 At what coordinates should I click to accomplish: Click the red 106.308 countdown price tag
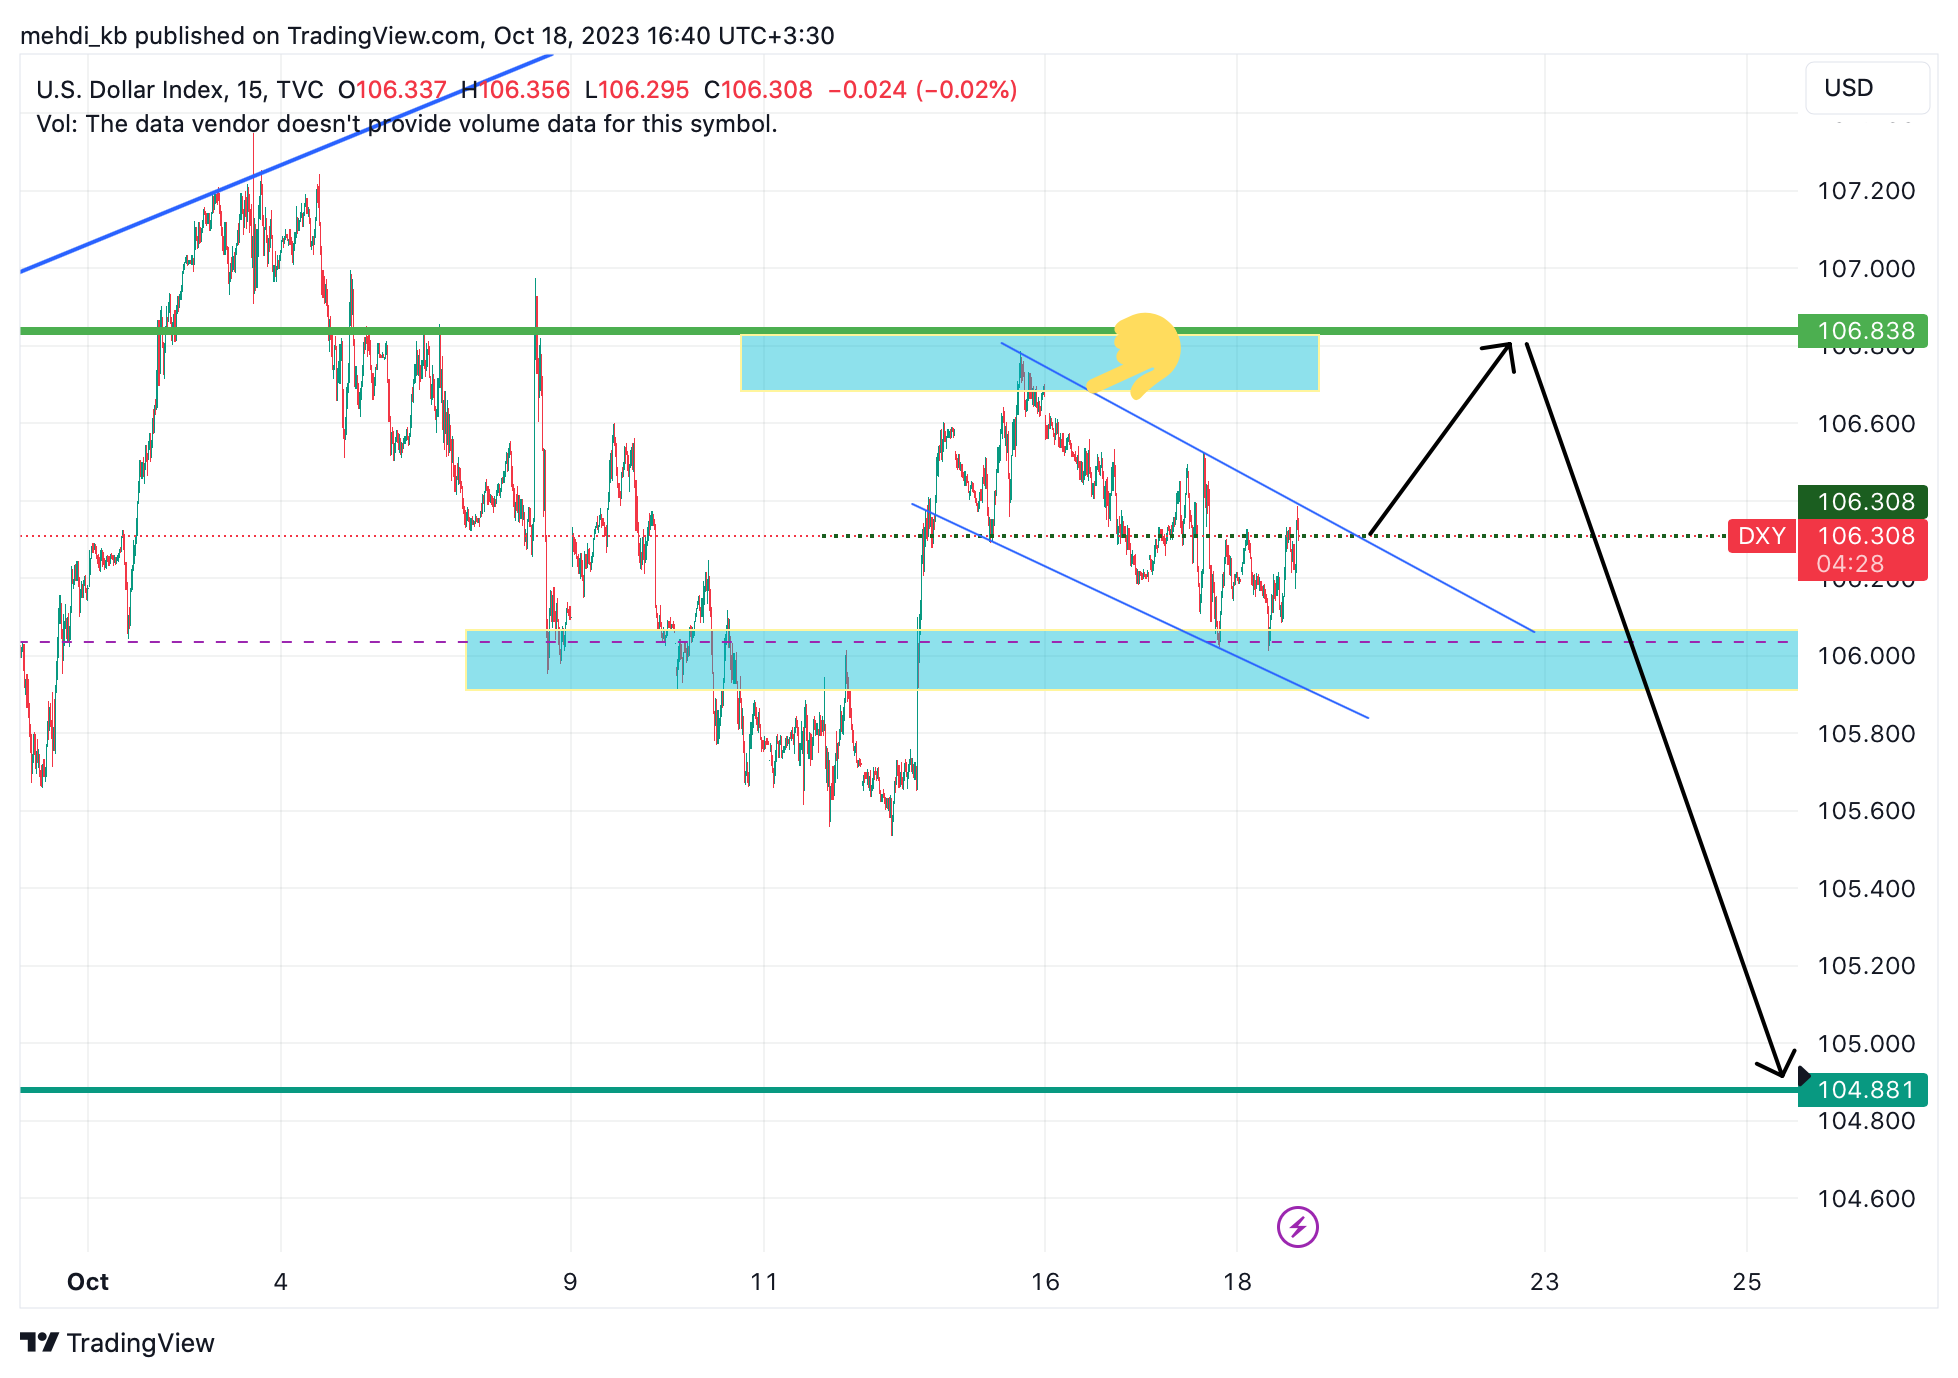[x=1862, y=549]
